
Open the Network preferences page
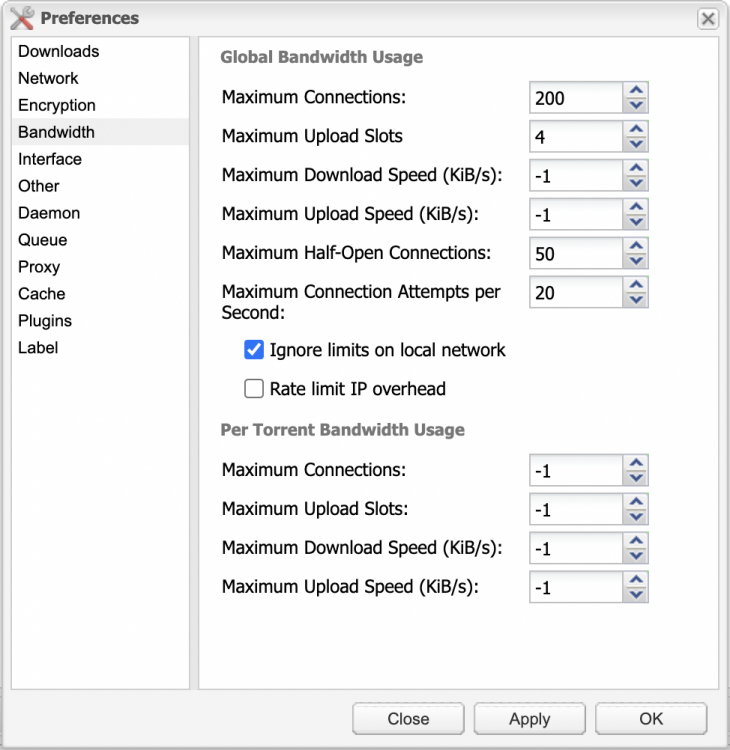coord(100,78)
